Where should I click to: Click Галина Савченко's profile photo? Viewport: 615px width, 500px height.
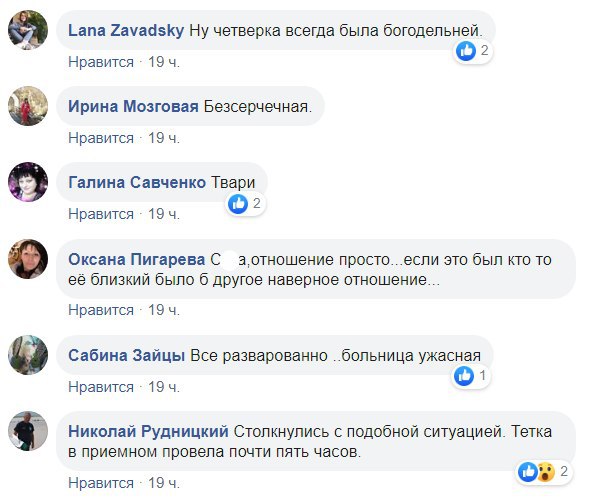click(x=27, y=182)
